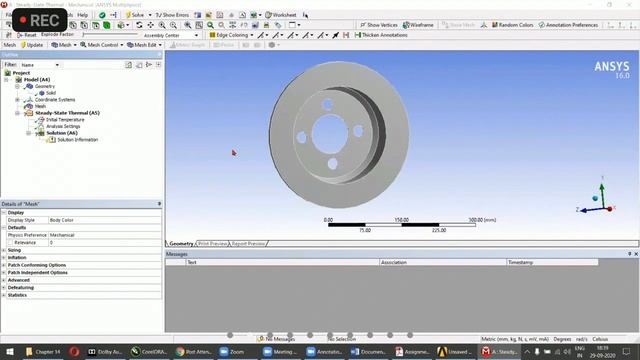Image resolution: width=640 pixels, height=360 pixels.
Task: Click the Association column header
Action: click(x=443, y=262)
